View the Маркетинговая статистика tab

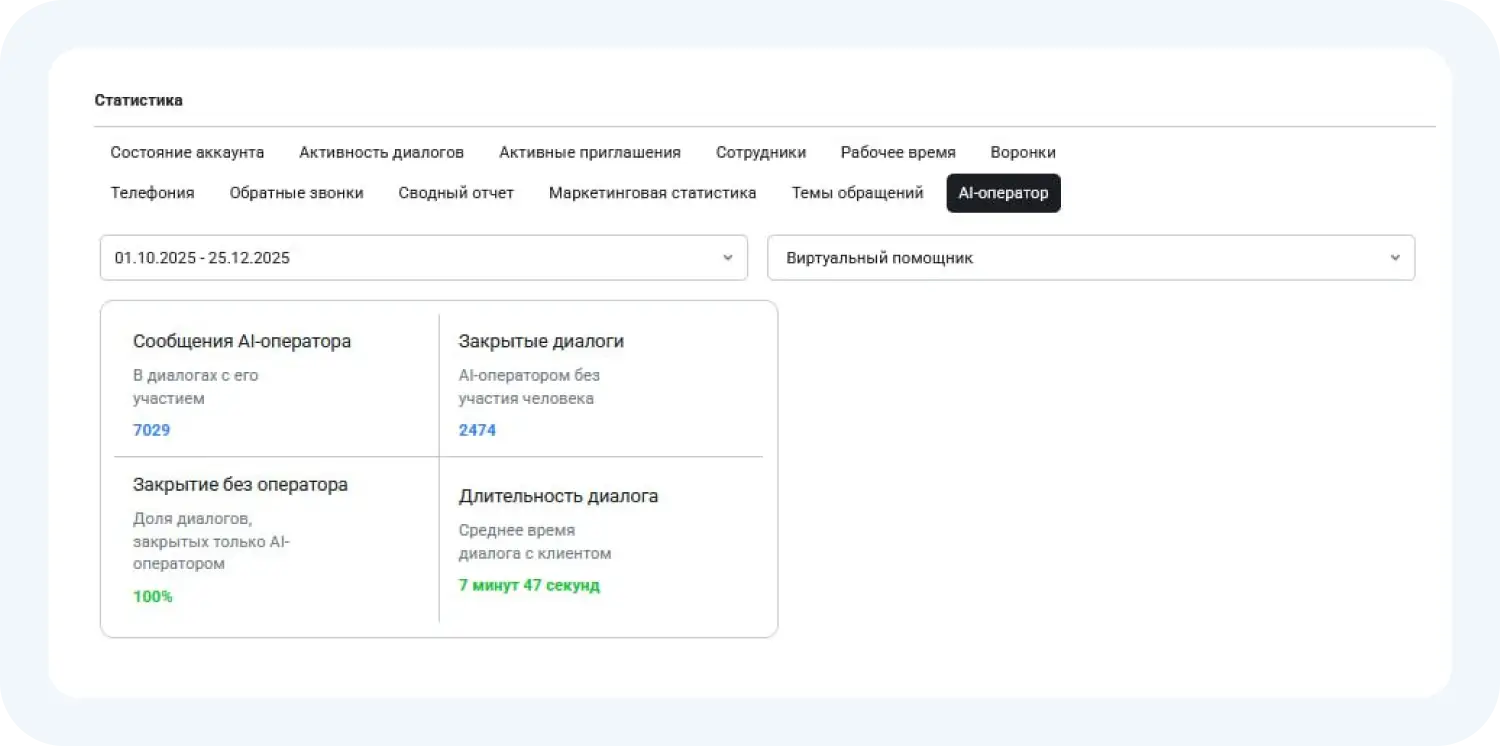(x=652, y=193)
